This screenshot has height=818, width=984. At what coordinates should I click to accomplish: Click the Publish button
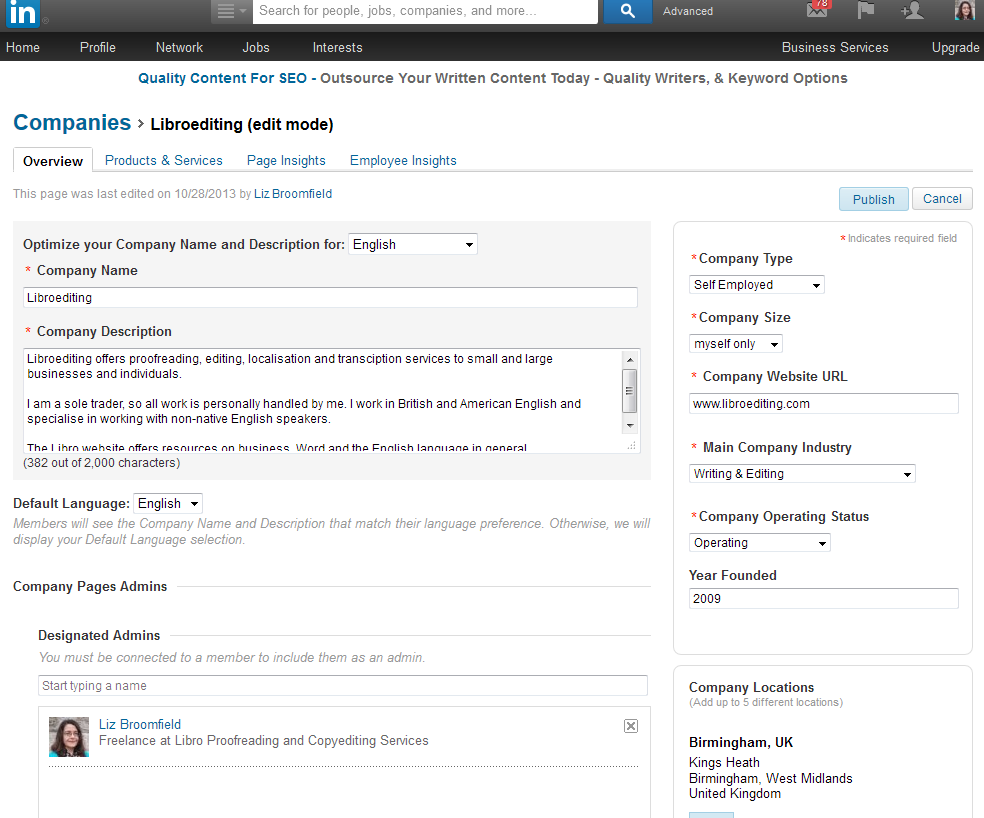(x=873, y=199)
